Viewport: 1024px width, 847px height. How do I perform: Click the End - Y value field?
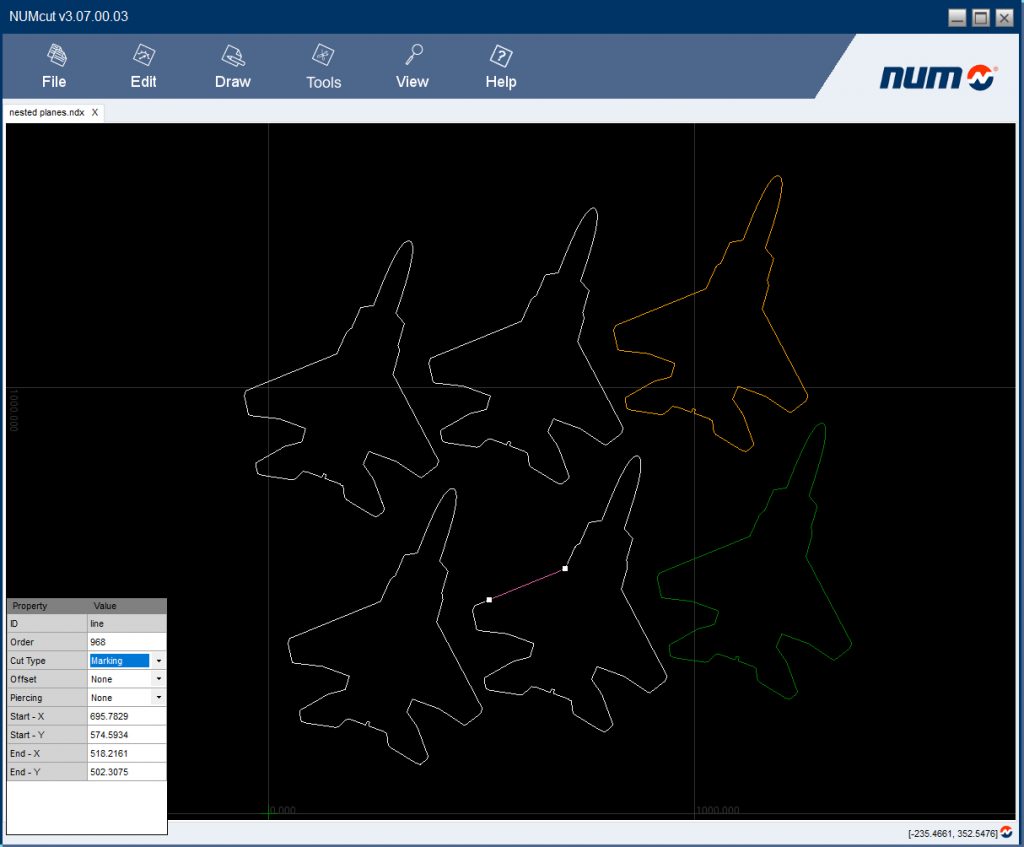112,772
